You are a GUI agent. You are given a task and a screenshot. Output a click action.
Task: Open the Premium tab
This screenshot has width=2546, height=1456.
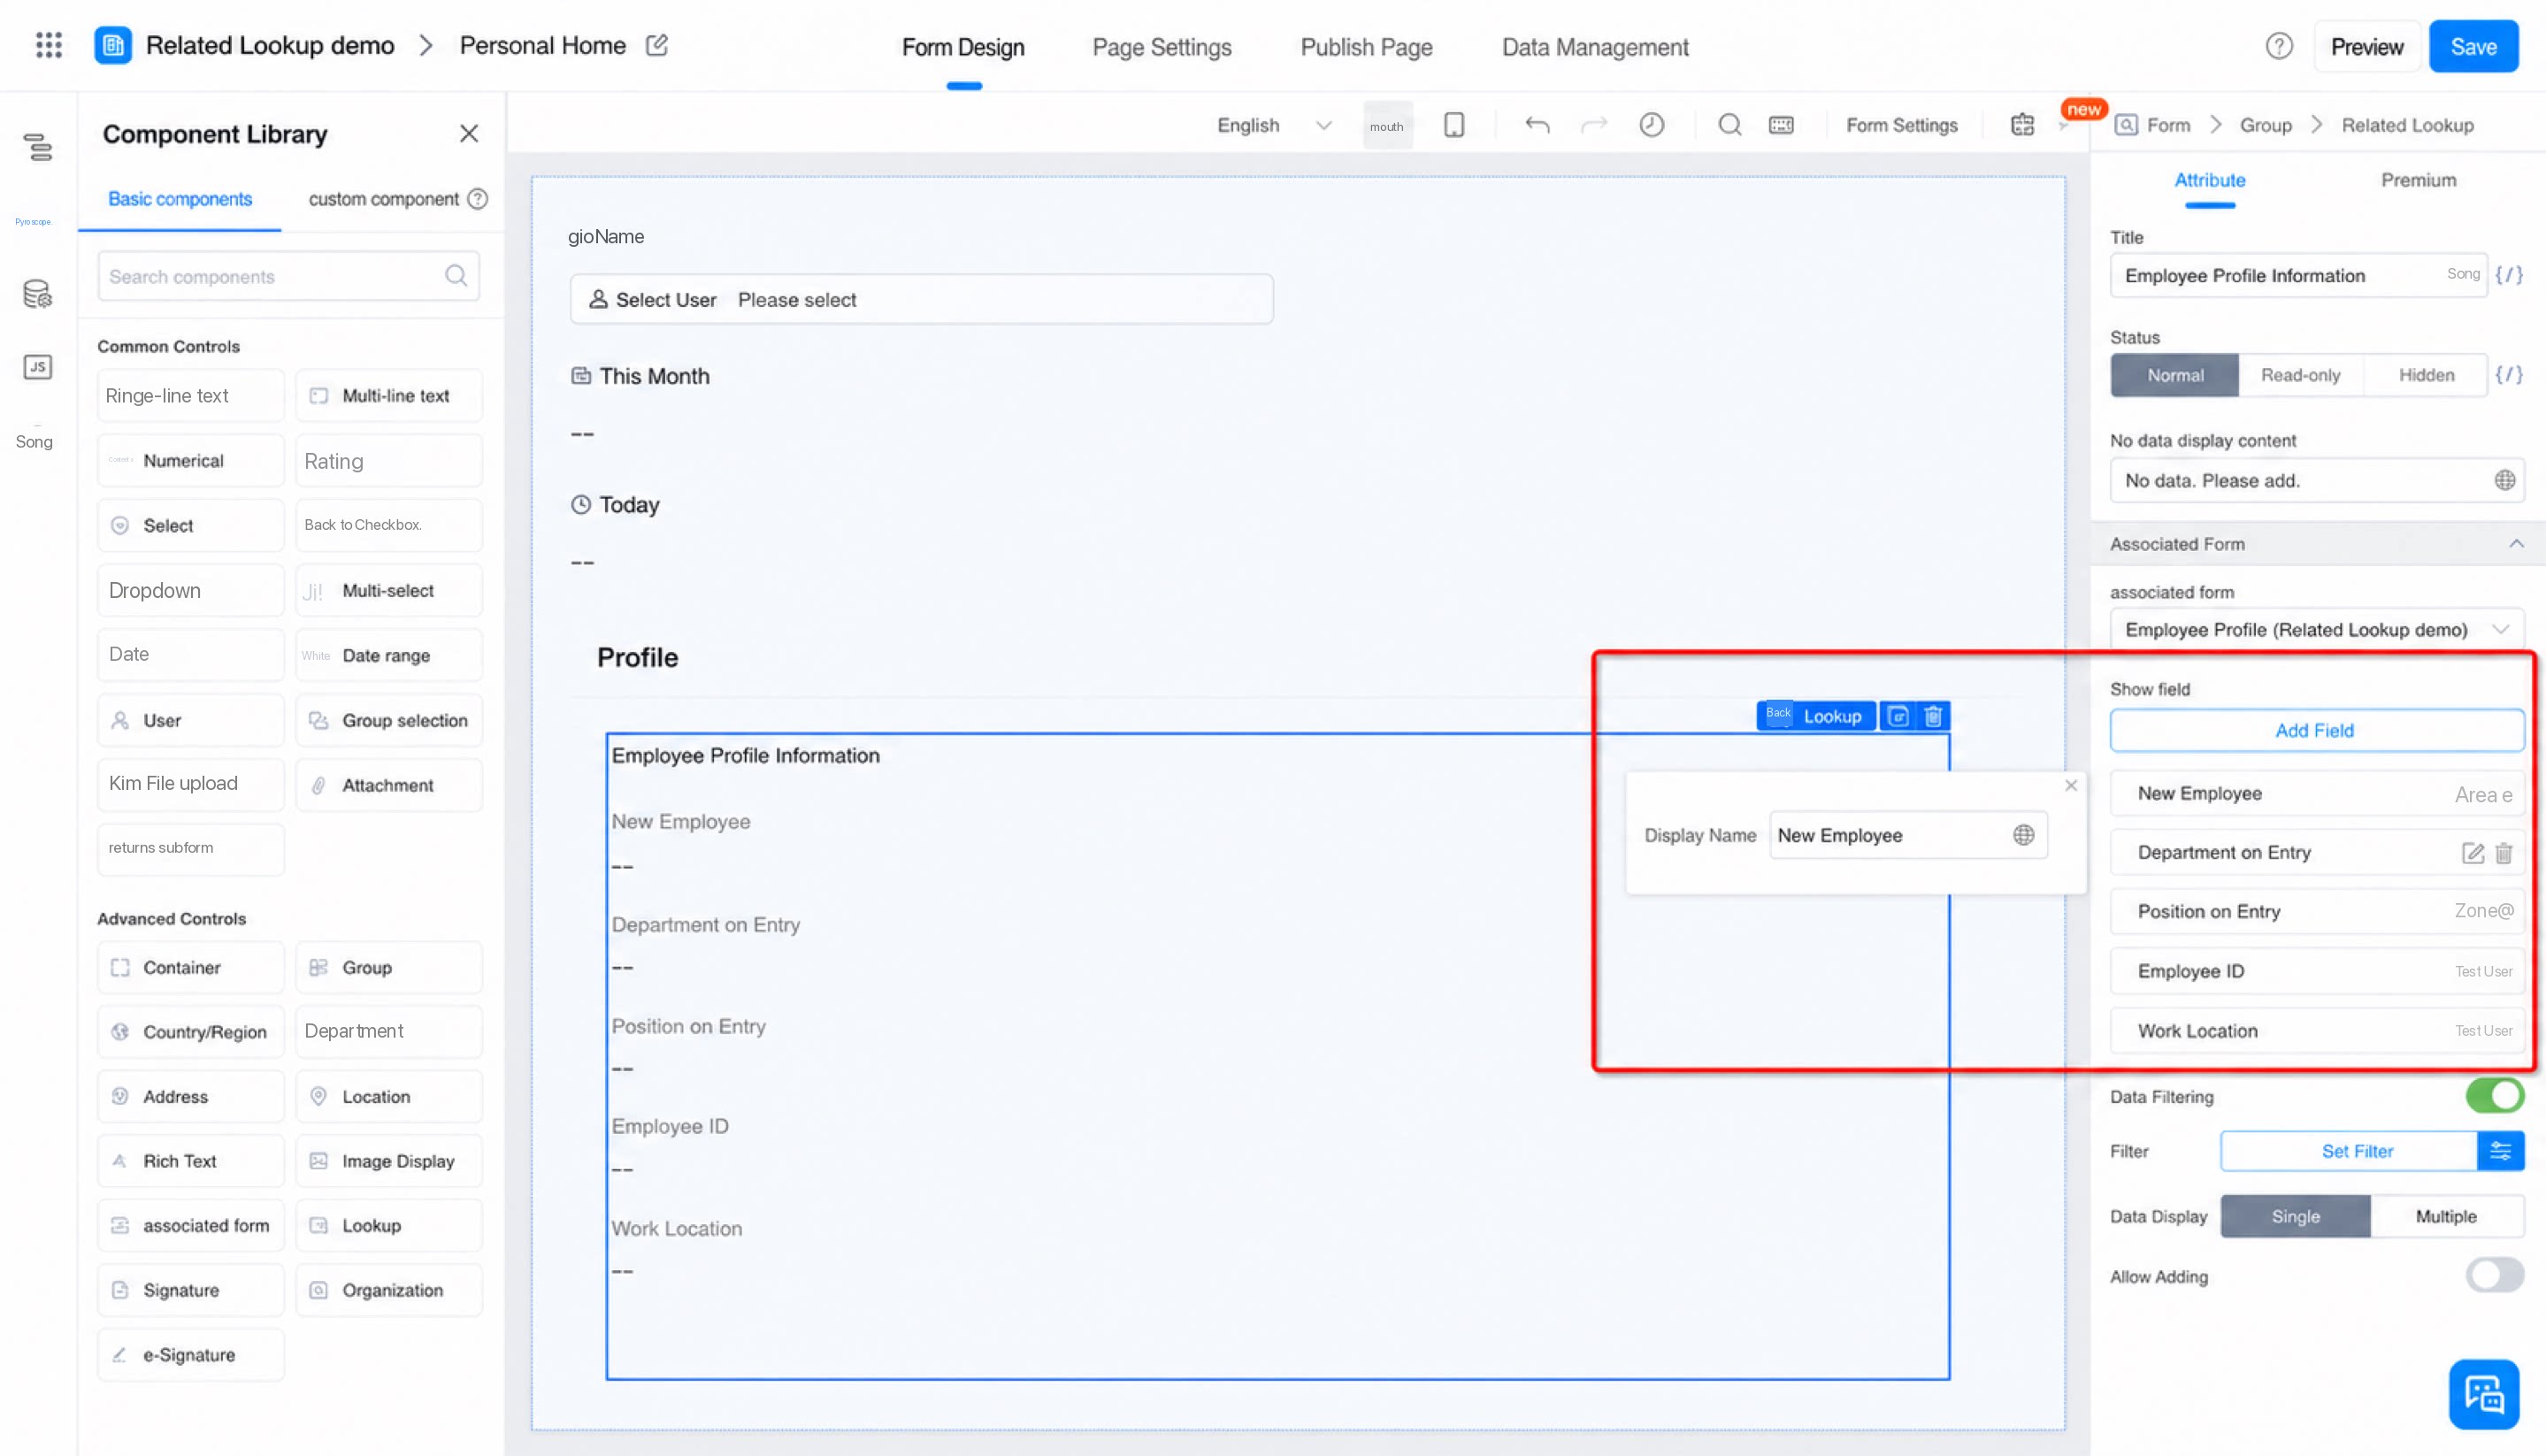coord(2417,180)
